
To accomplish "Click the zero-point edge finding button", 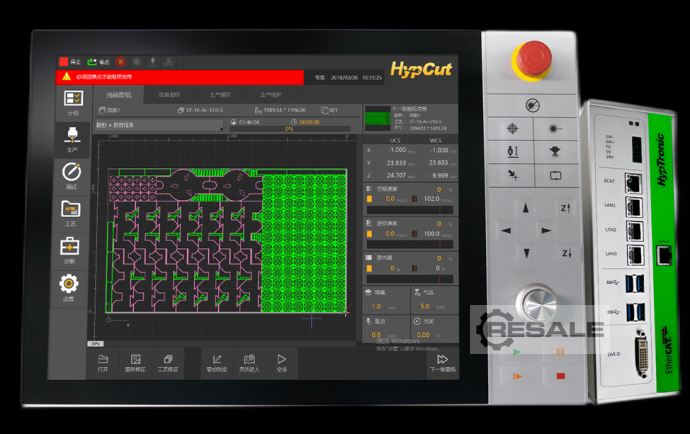I will [217, 363].
